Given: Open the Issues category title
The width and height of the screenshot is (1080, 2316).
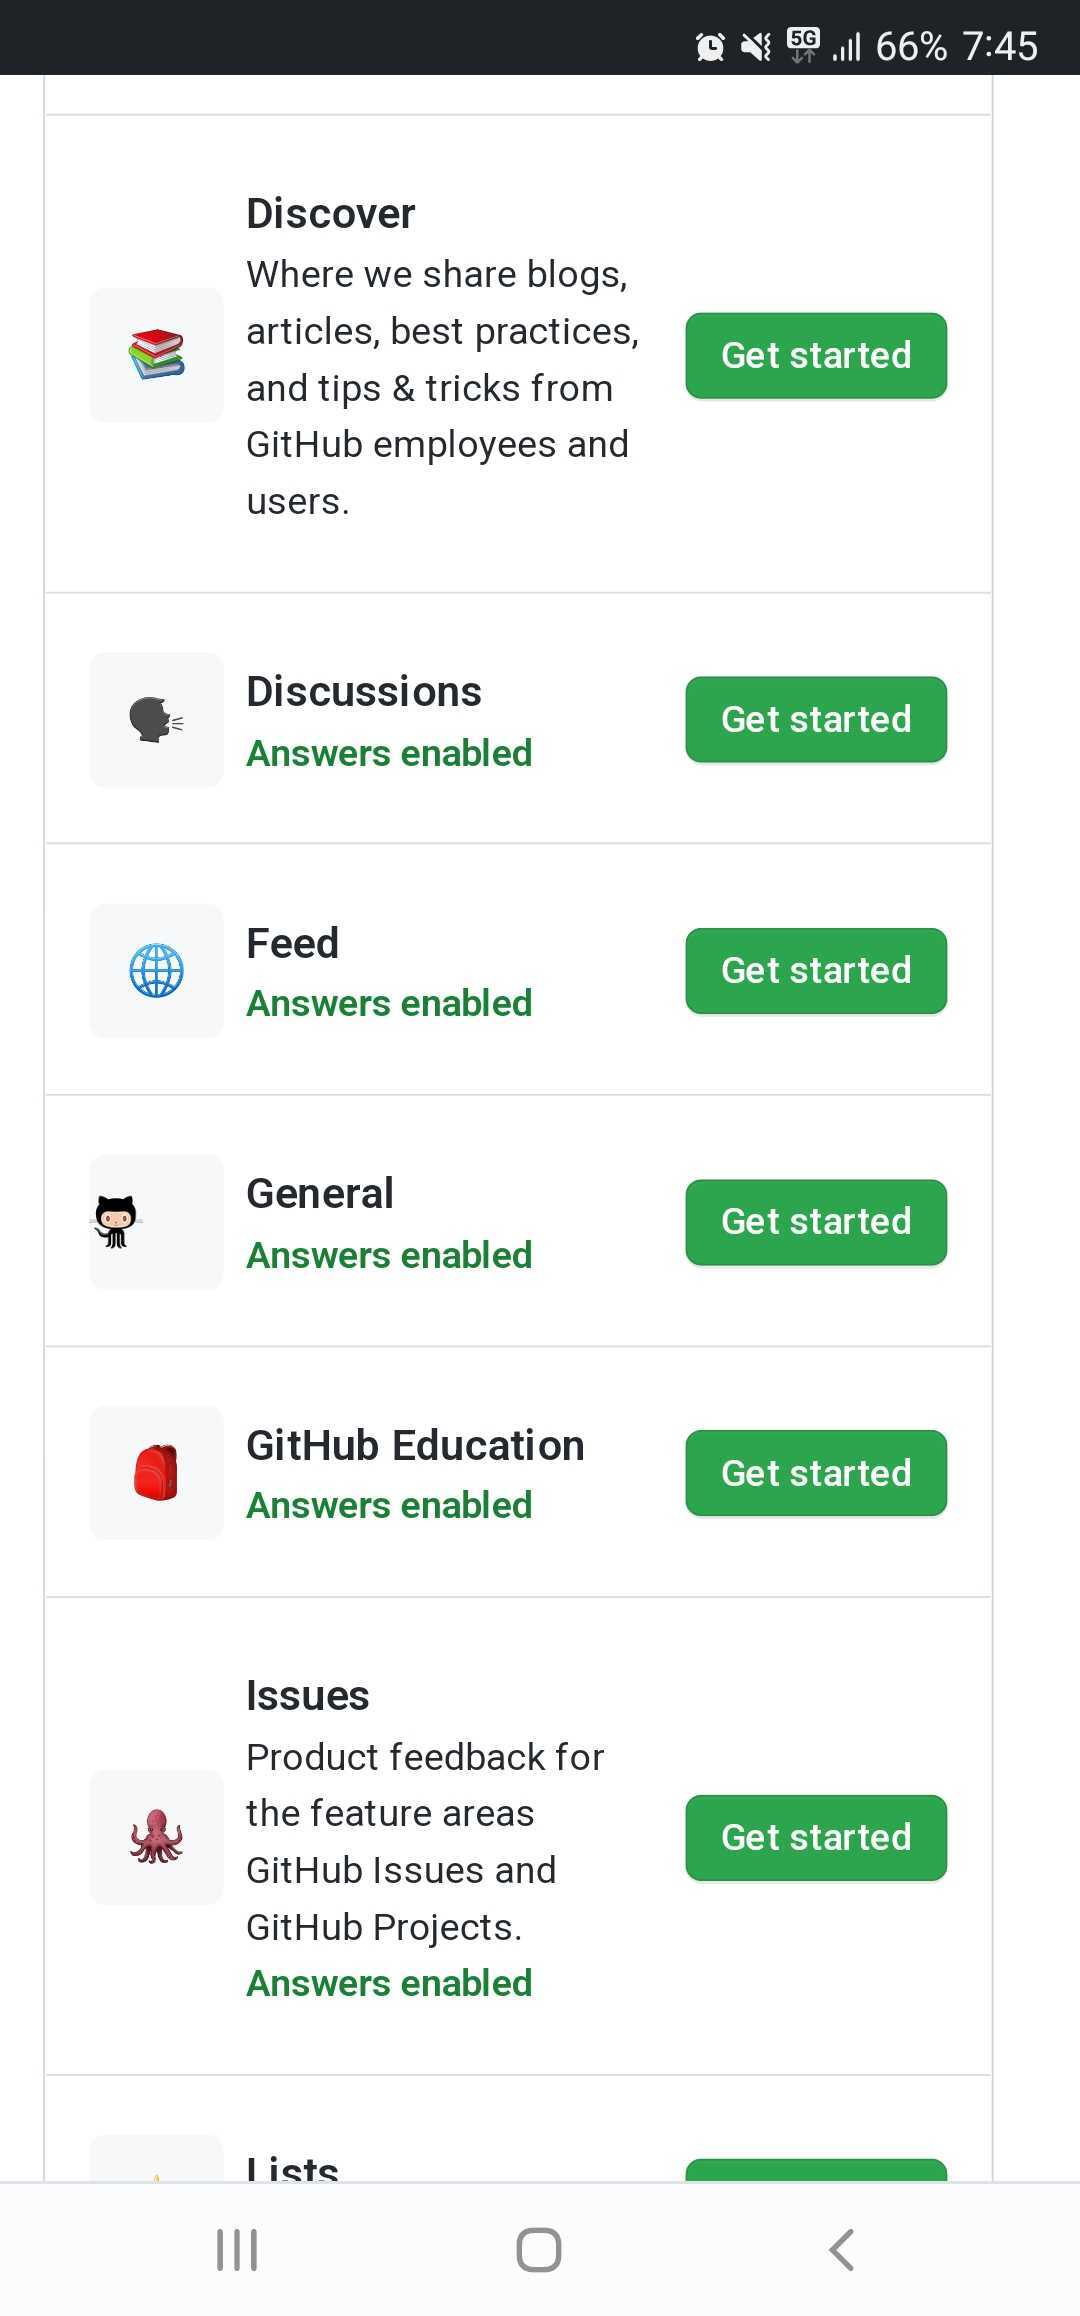Looking at the screenshot, I should pyautogui.click(x=307, y=1693).
